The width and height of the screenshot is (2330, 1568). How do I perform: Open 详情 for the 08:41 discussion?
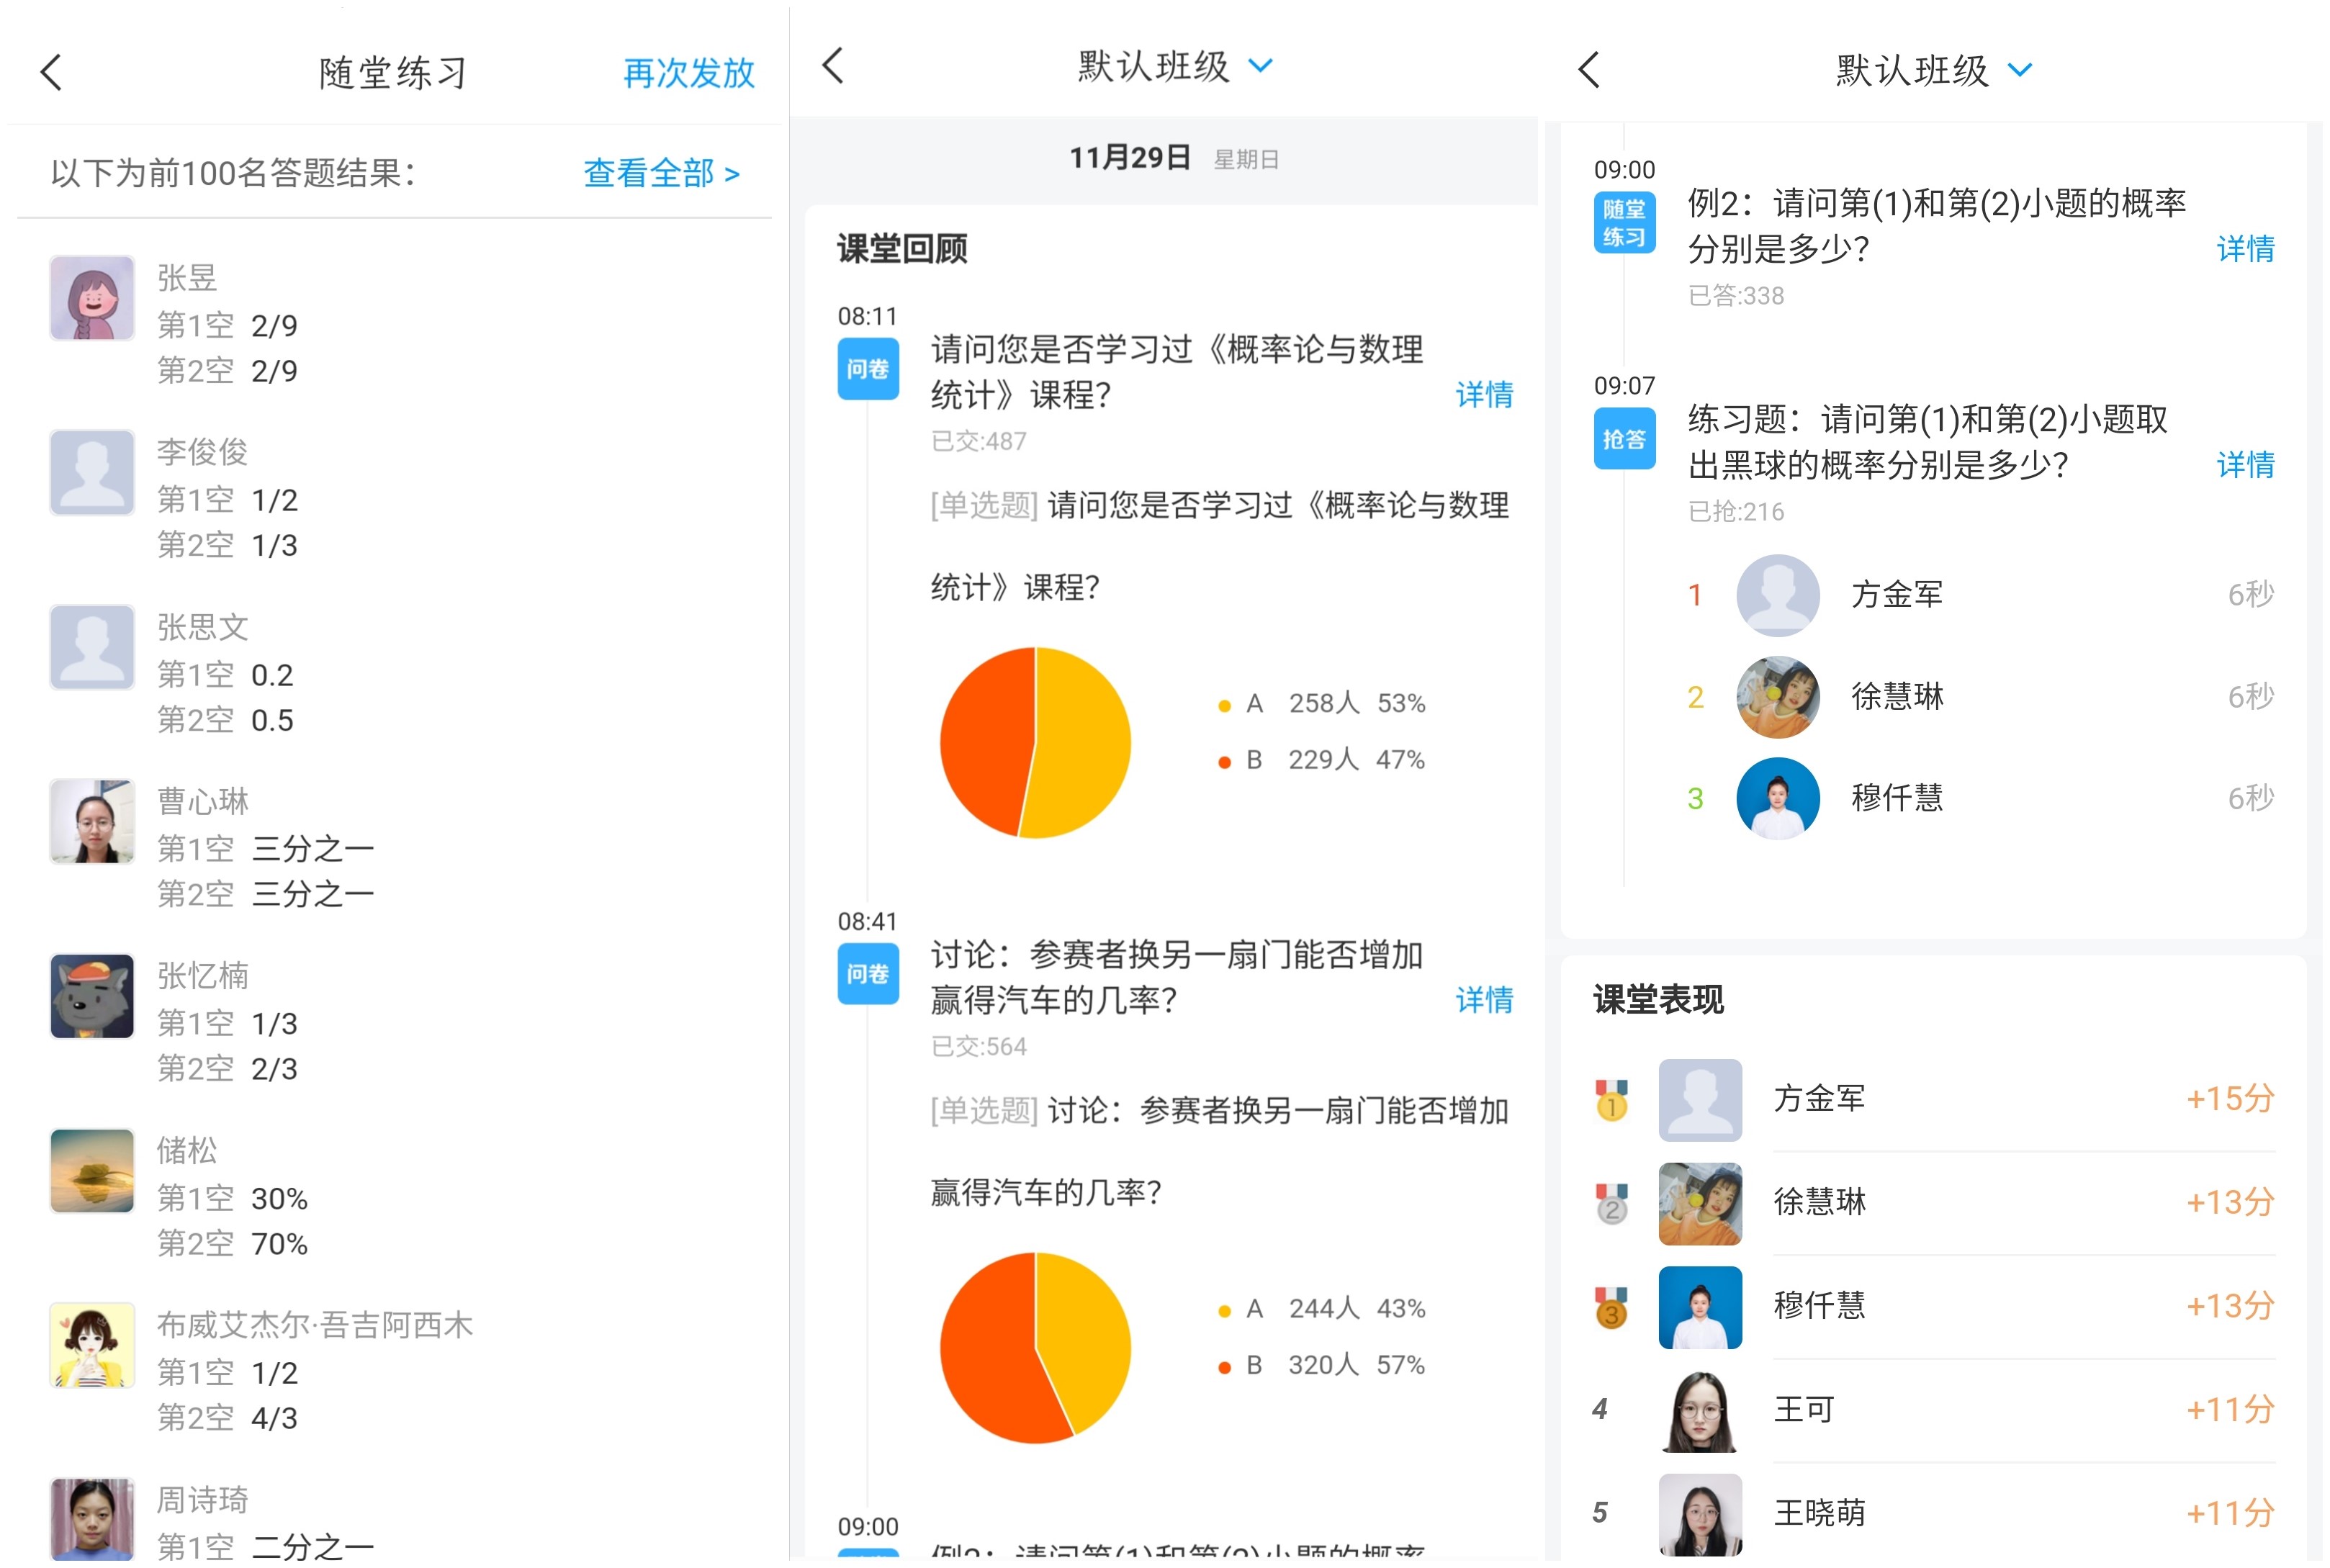(x=1484, y=1000)
